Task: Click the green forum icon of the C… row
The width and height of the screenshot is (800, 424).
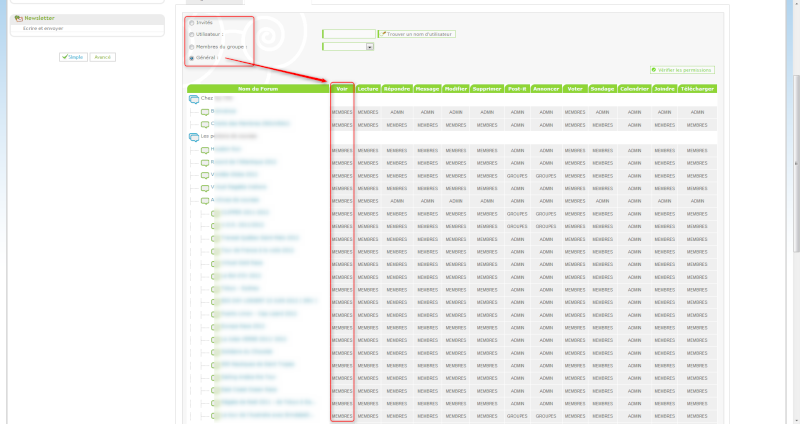Action: 205,124
